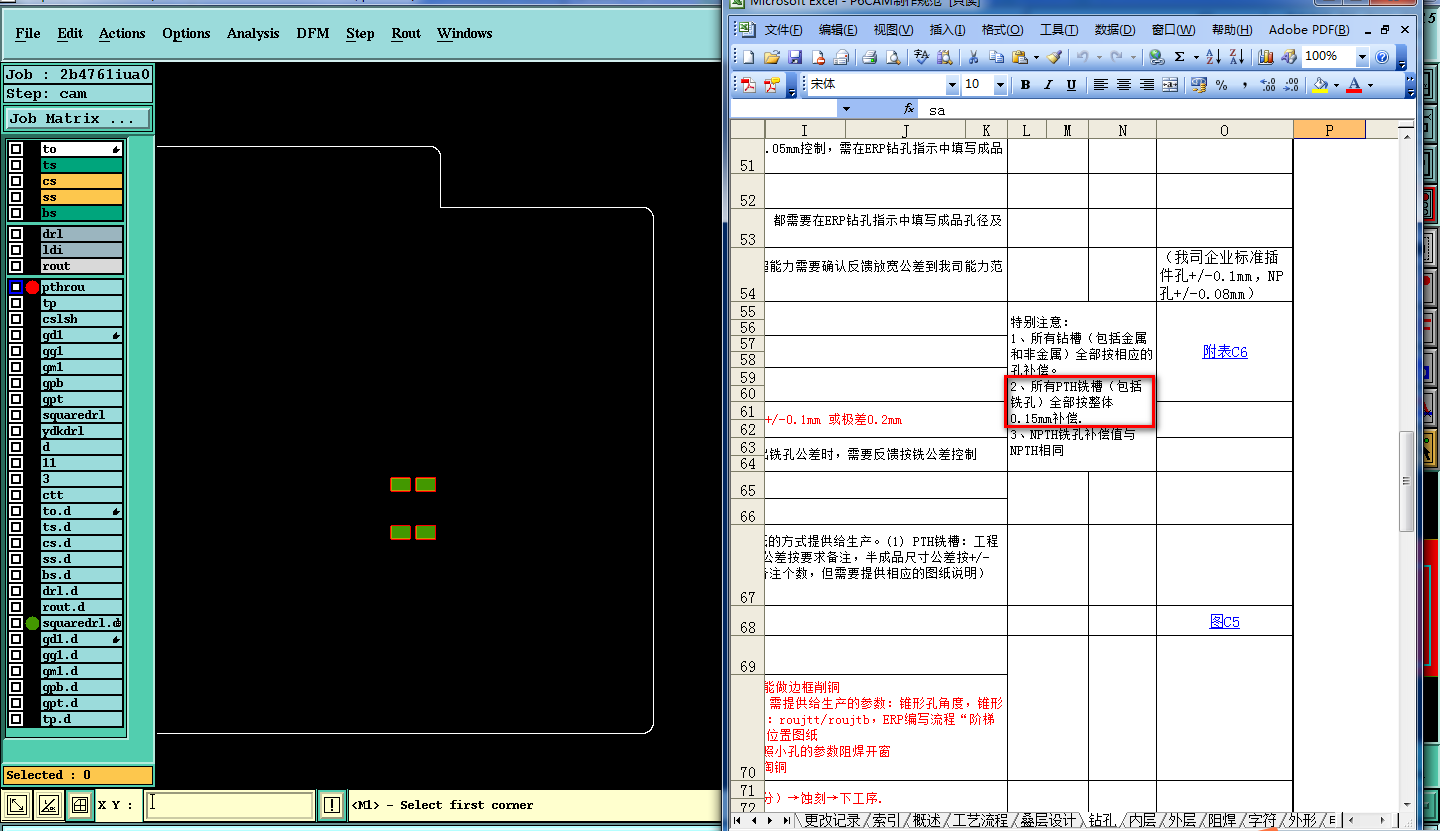Toggle the checkbox for the ts layer
Viewport: 1440px width, 831px height.
[16, 165]
